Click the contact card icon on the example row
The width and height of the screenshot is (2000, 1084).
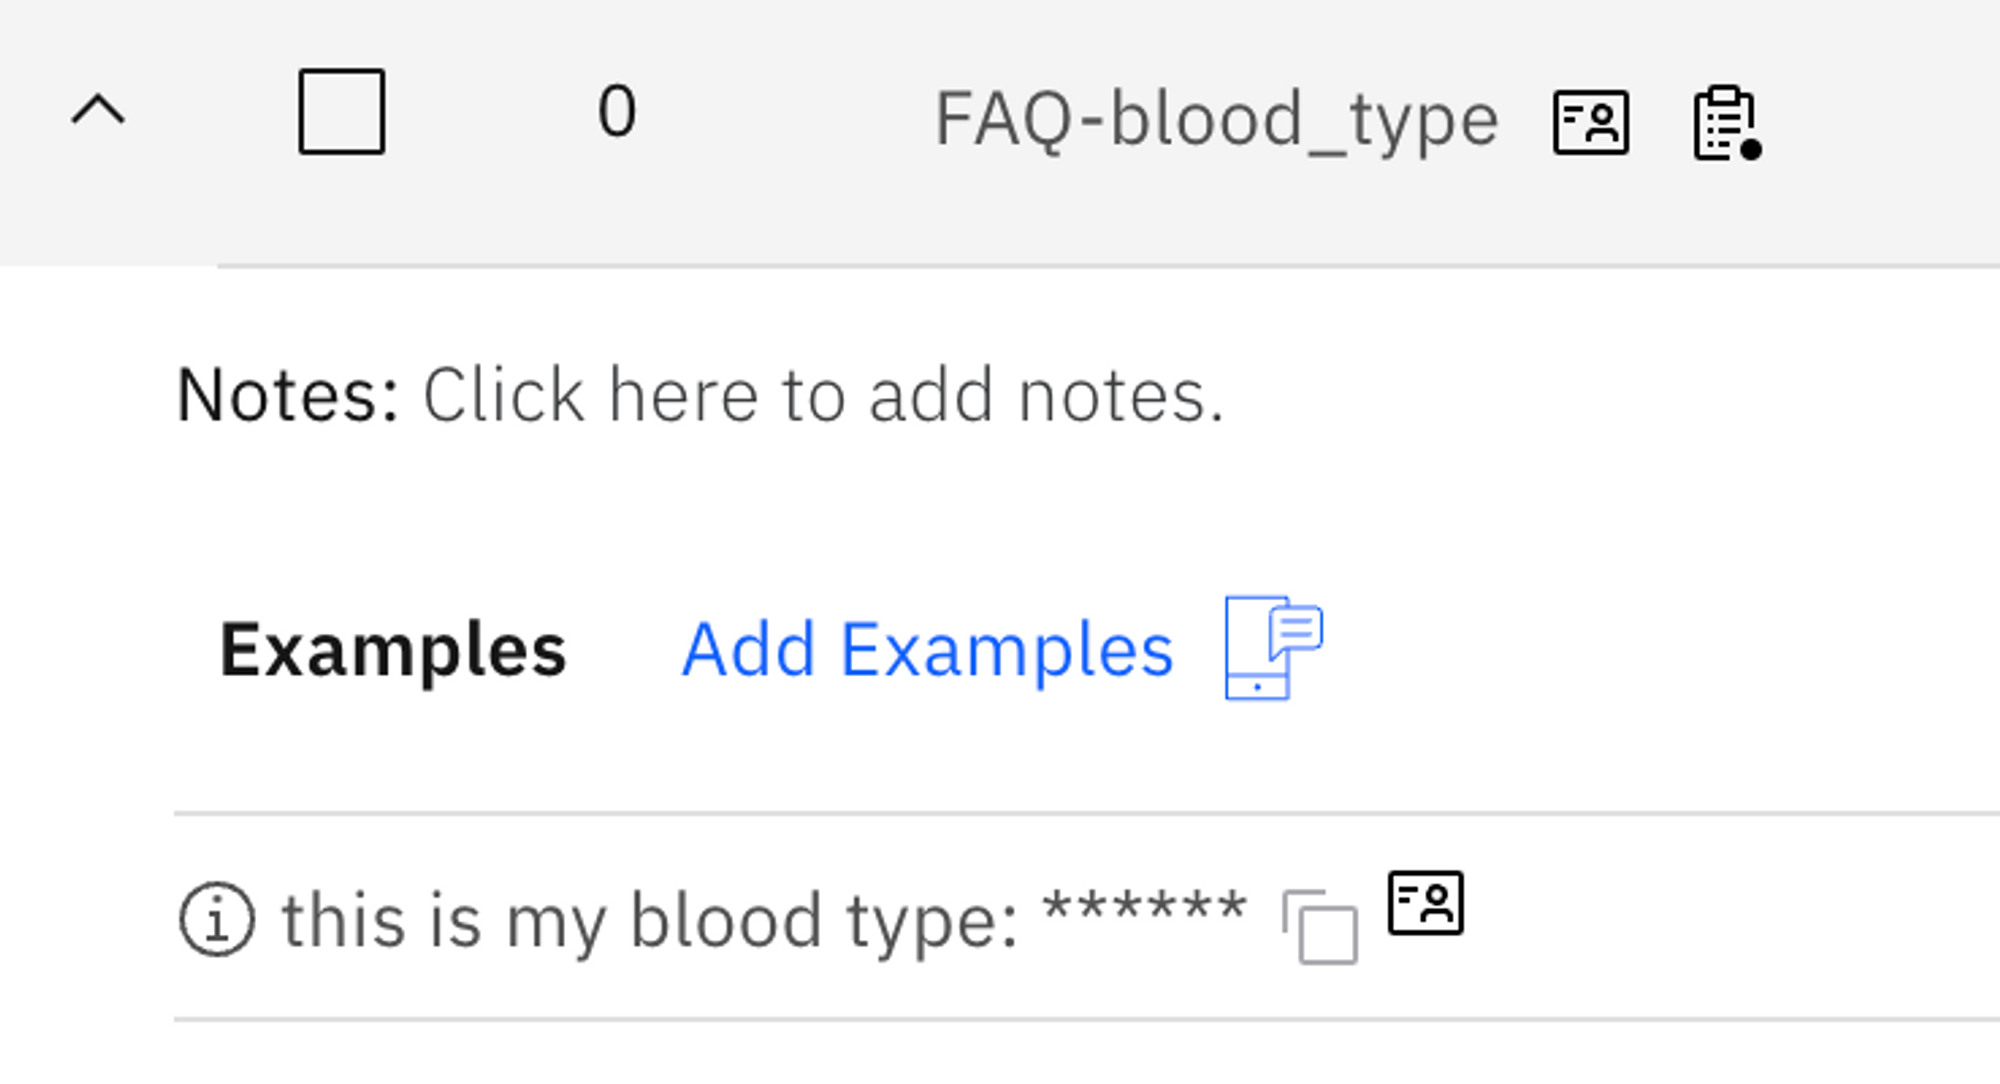pyautogui.click(x=1425, y=903)
